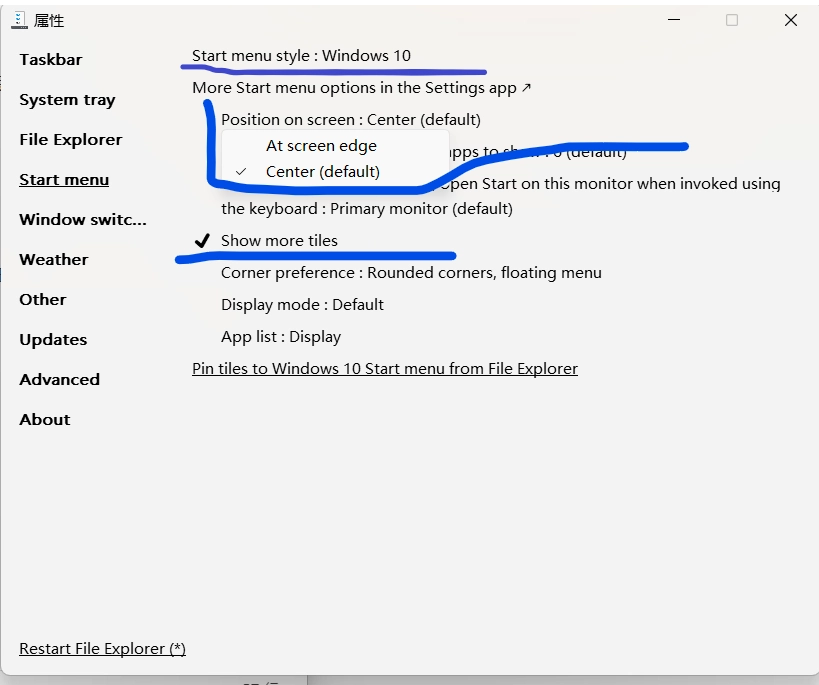Open the Advanced settings section
The width and height of the screenshot is (819, 685).
click(x=59, y=380)
